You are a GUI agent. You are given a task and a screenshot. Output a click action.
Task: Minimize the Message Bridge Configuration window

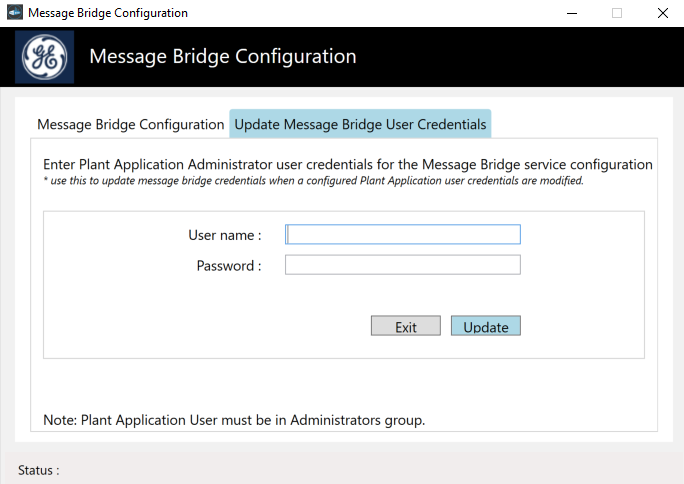coord(572,13)
